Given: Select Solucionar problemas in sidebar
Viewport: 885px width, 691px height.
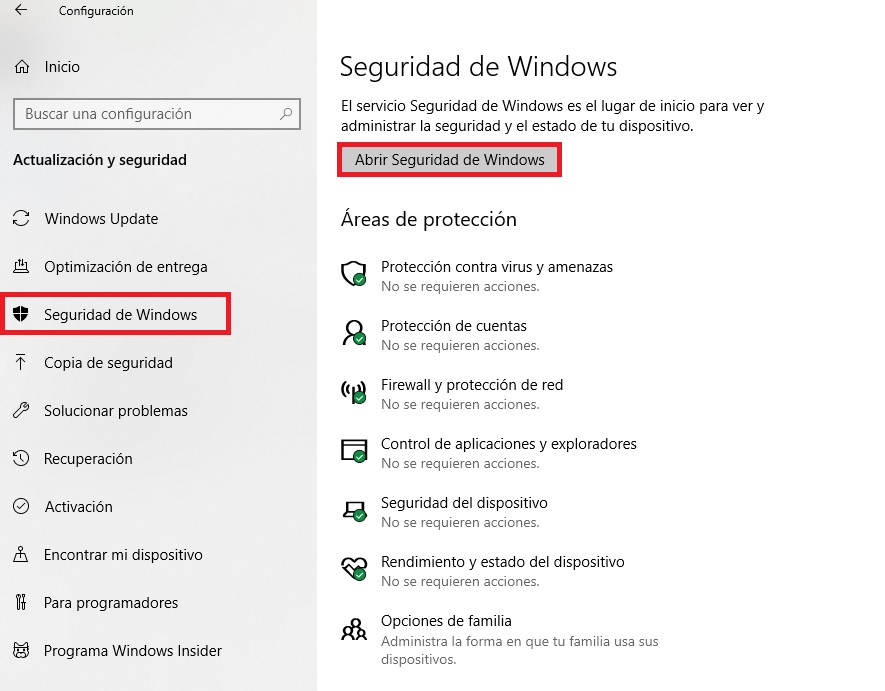Looking at the screenshot, I should click(116, 410).
